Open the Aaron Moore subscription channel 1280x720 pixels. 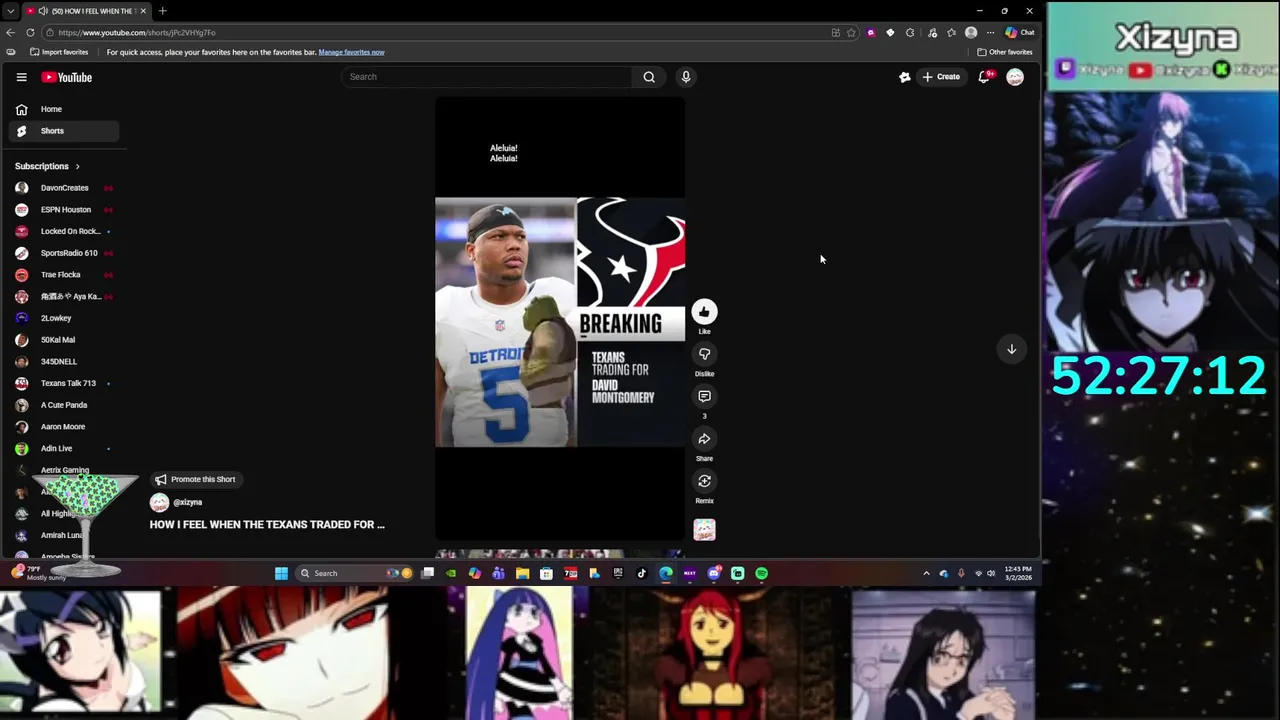click(64, 427)
